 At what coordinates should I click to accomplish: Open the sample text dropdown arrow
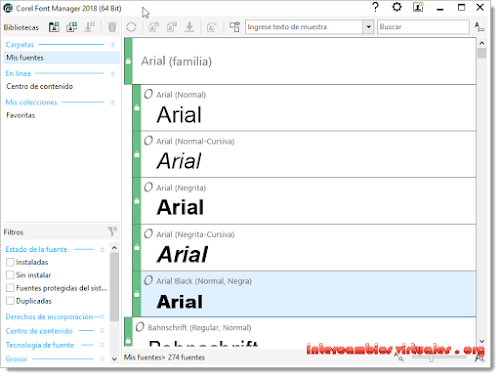[368, 27]
